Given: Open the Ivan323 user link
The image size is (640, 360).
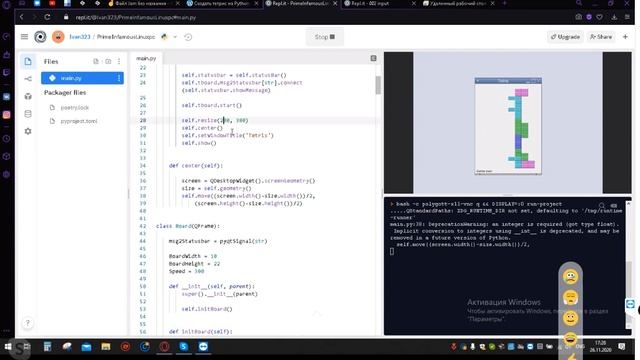Looking at the screenshot, I should tap(80, 37).
